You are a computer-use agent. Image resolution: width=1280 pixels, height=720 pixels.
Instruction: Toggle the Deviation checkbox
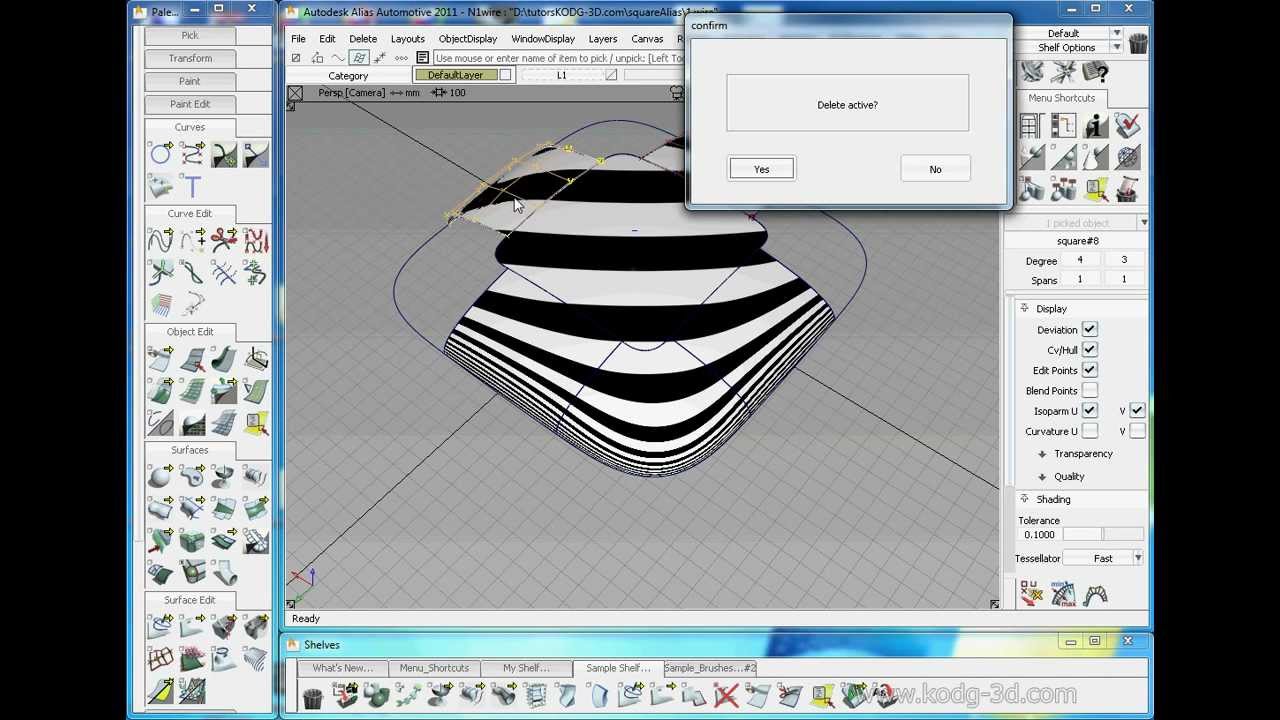[x=1089, y=329]
